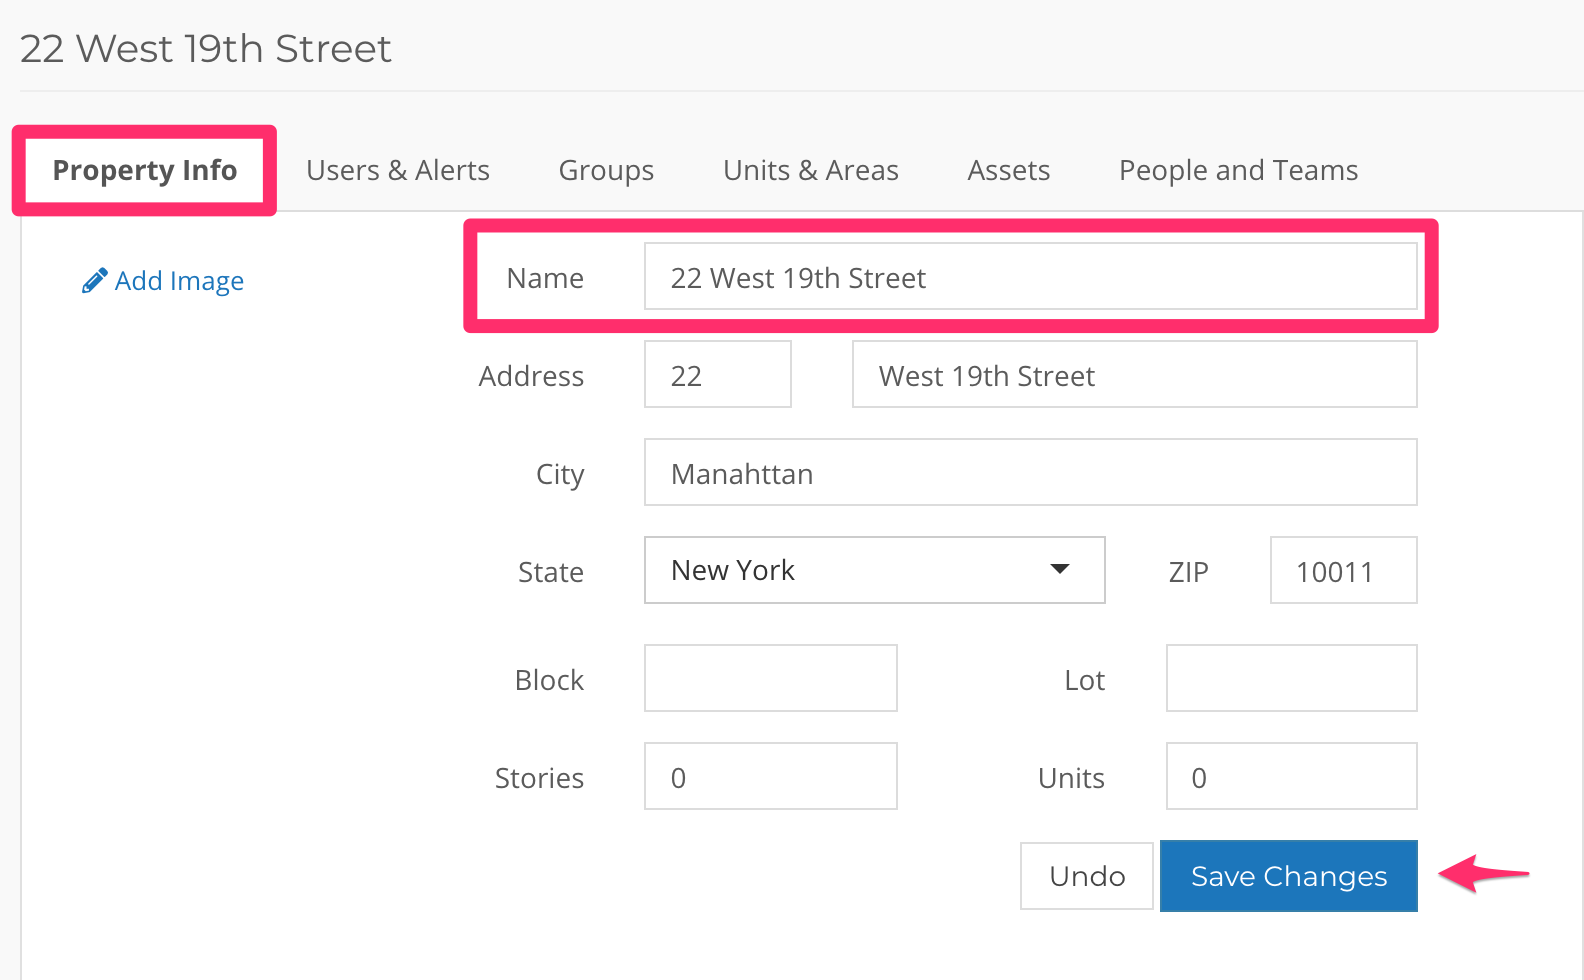This screenshot has width=1584, height=980.
Task: Switch to the Property Info tab
Action: point(145,170)
